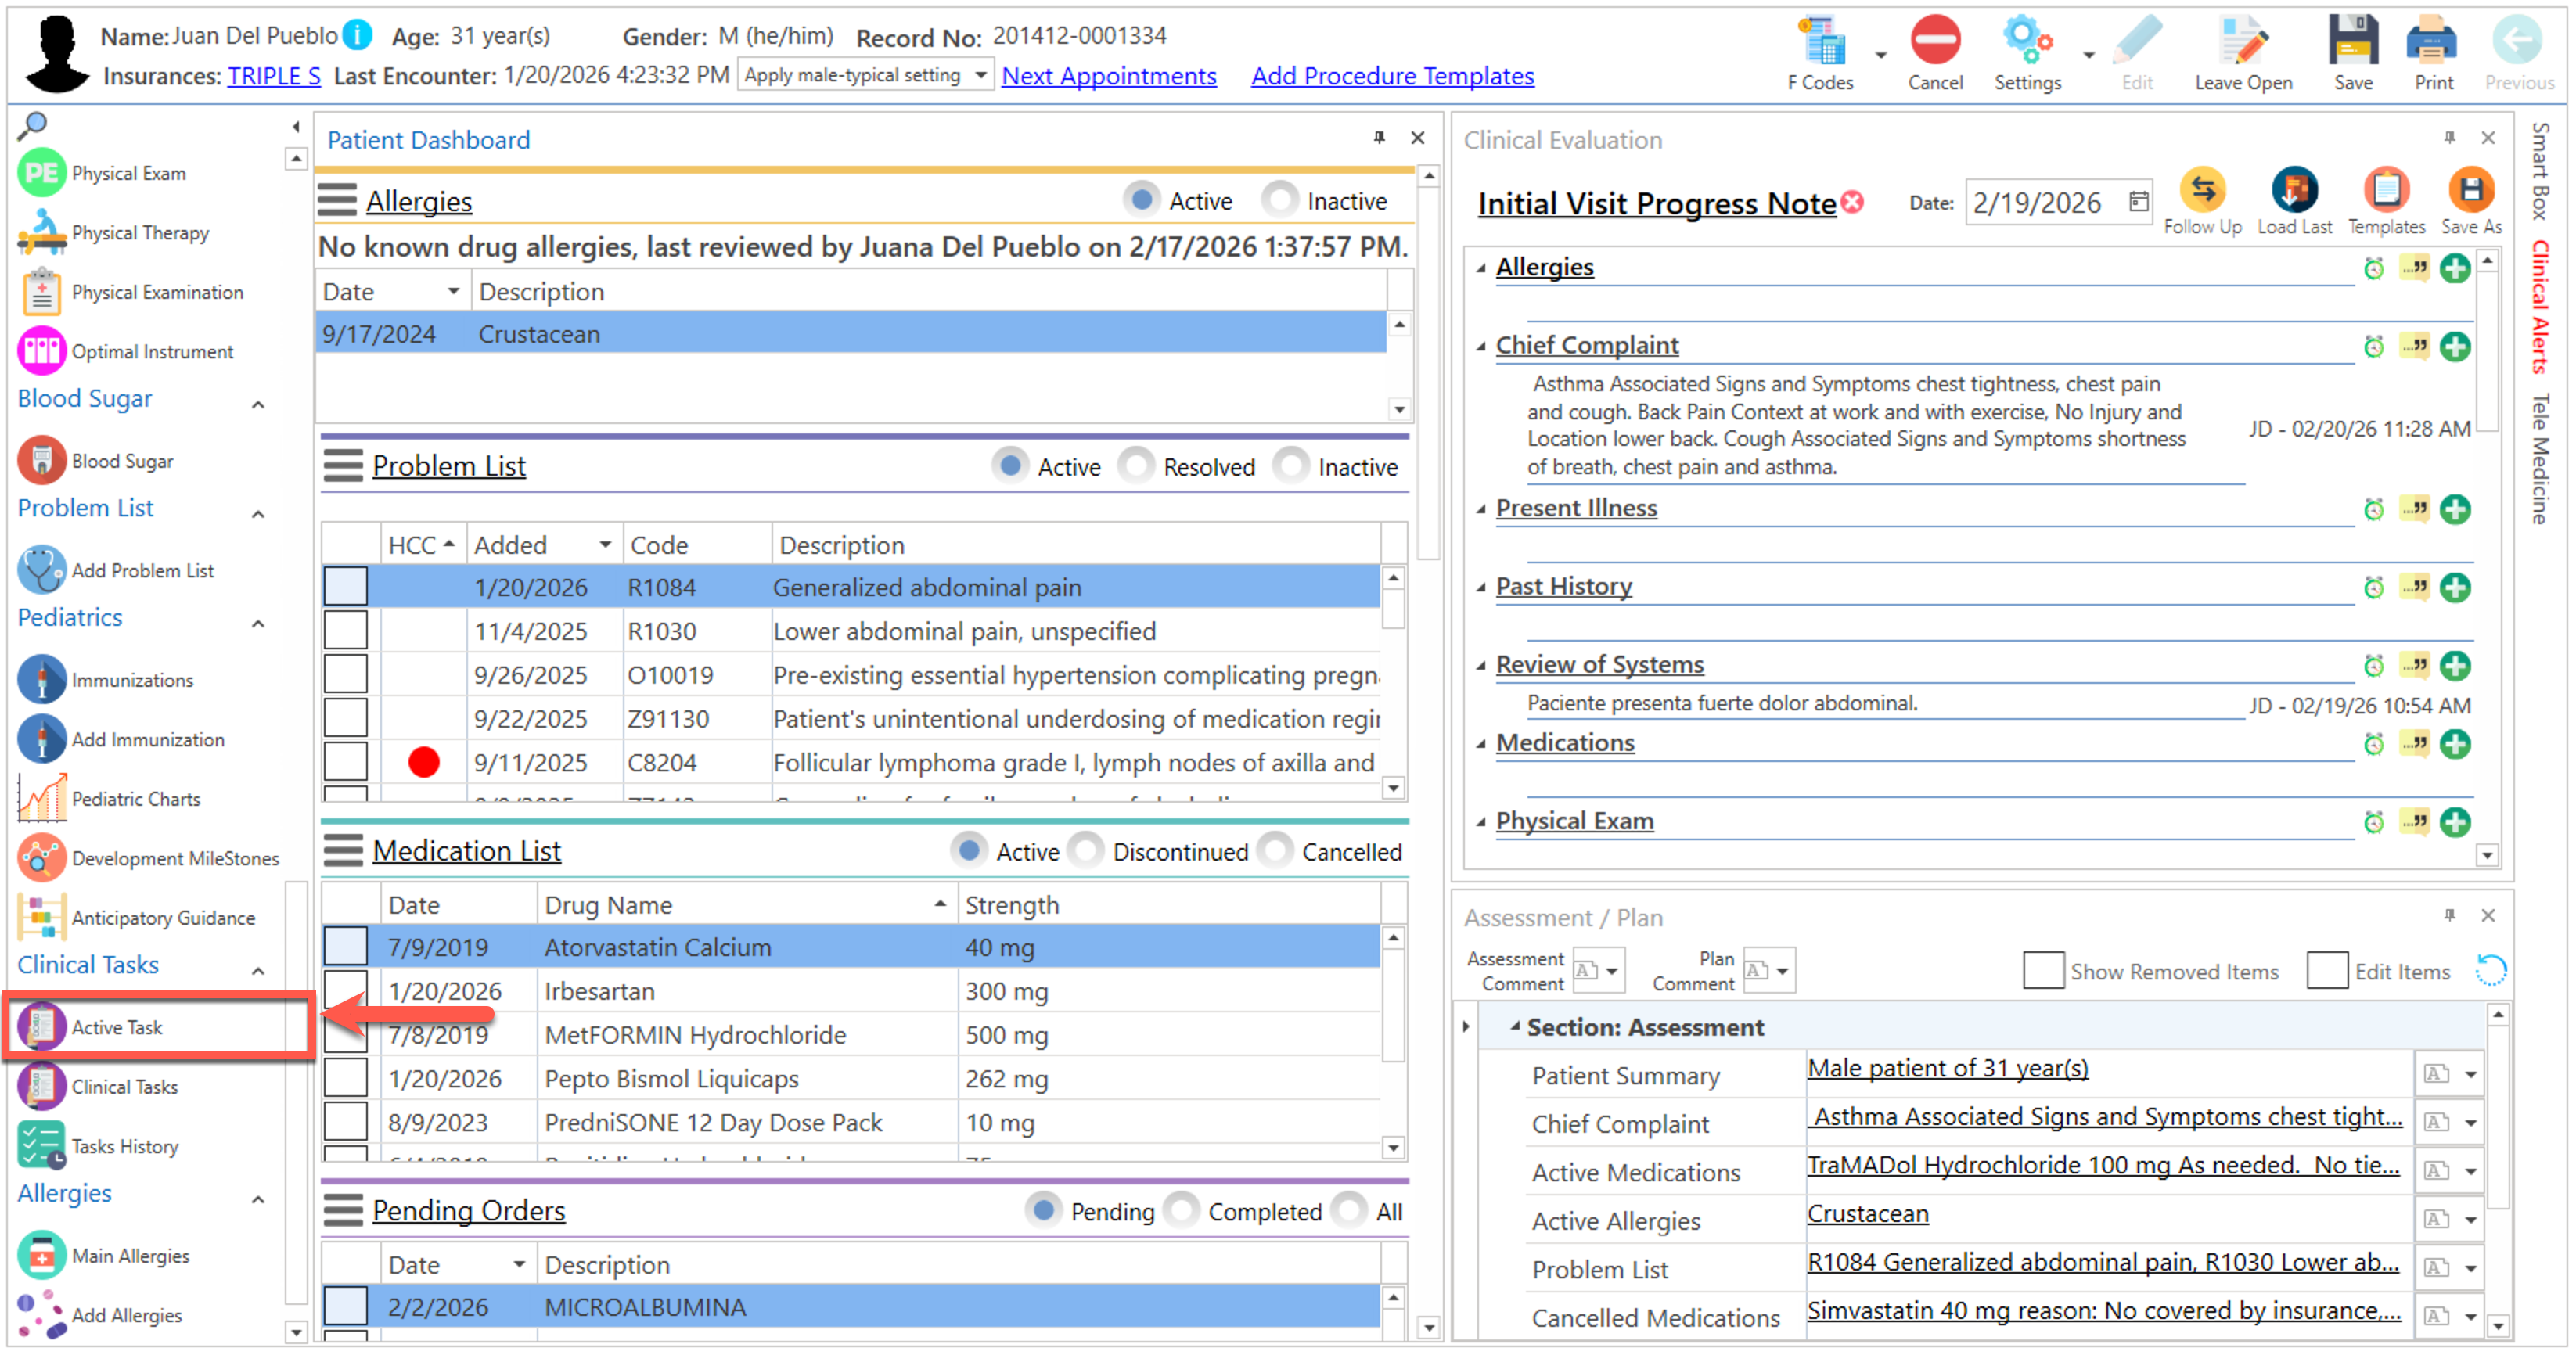Open the Tasks History sidebar item
This screenshot has width=2576, height=1355.
pyautogui.click(x=124, y=1146)
